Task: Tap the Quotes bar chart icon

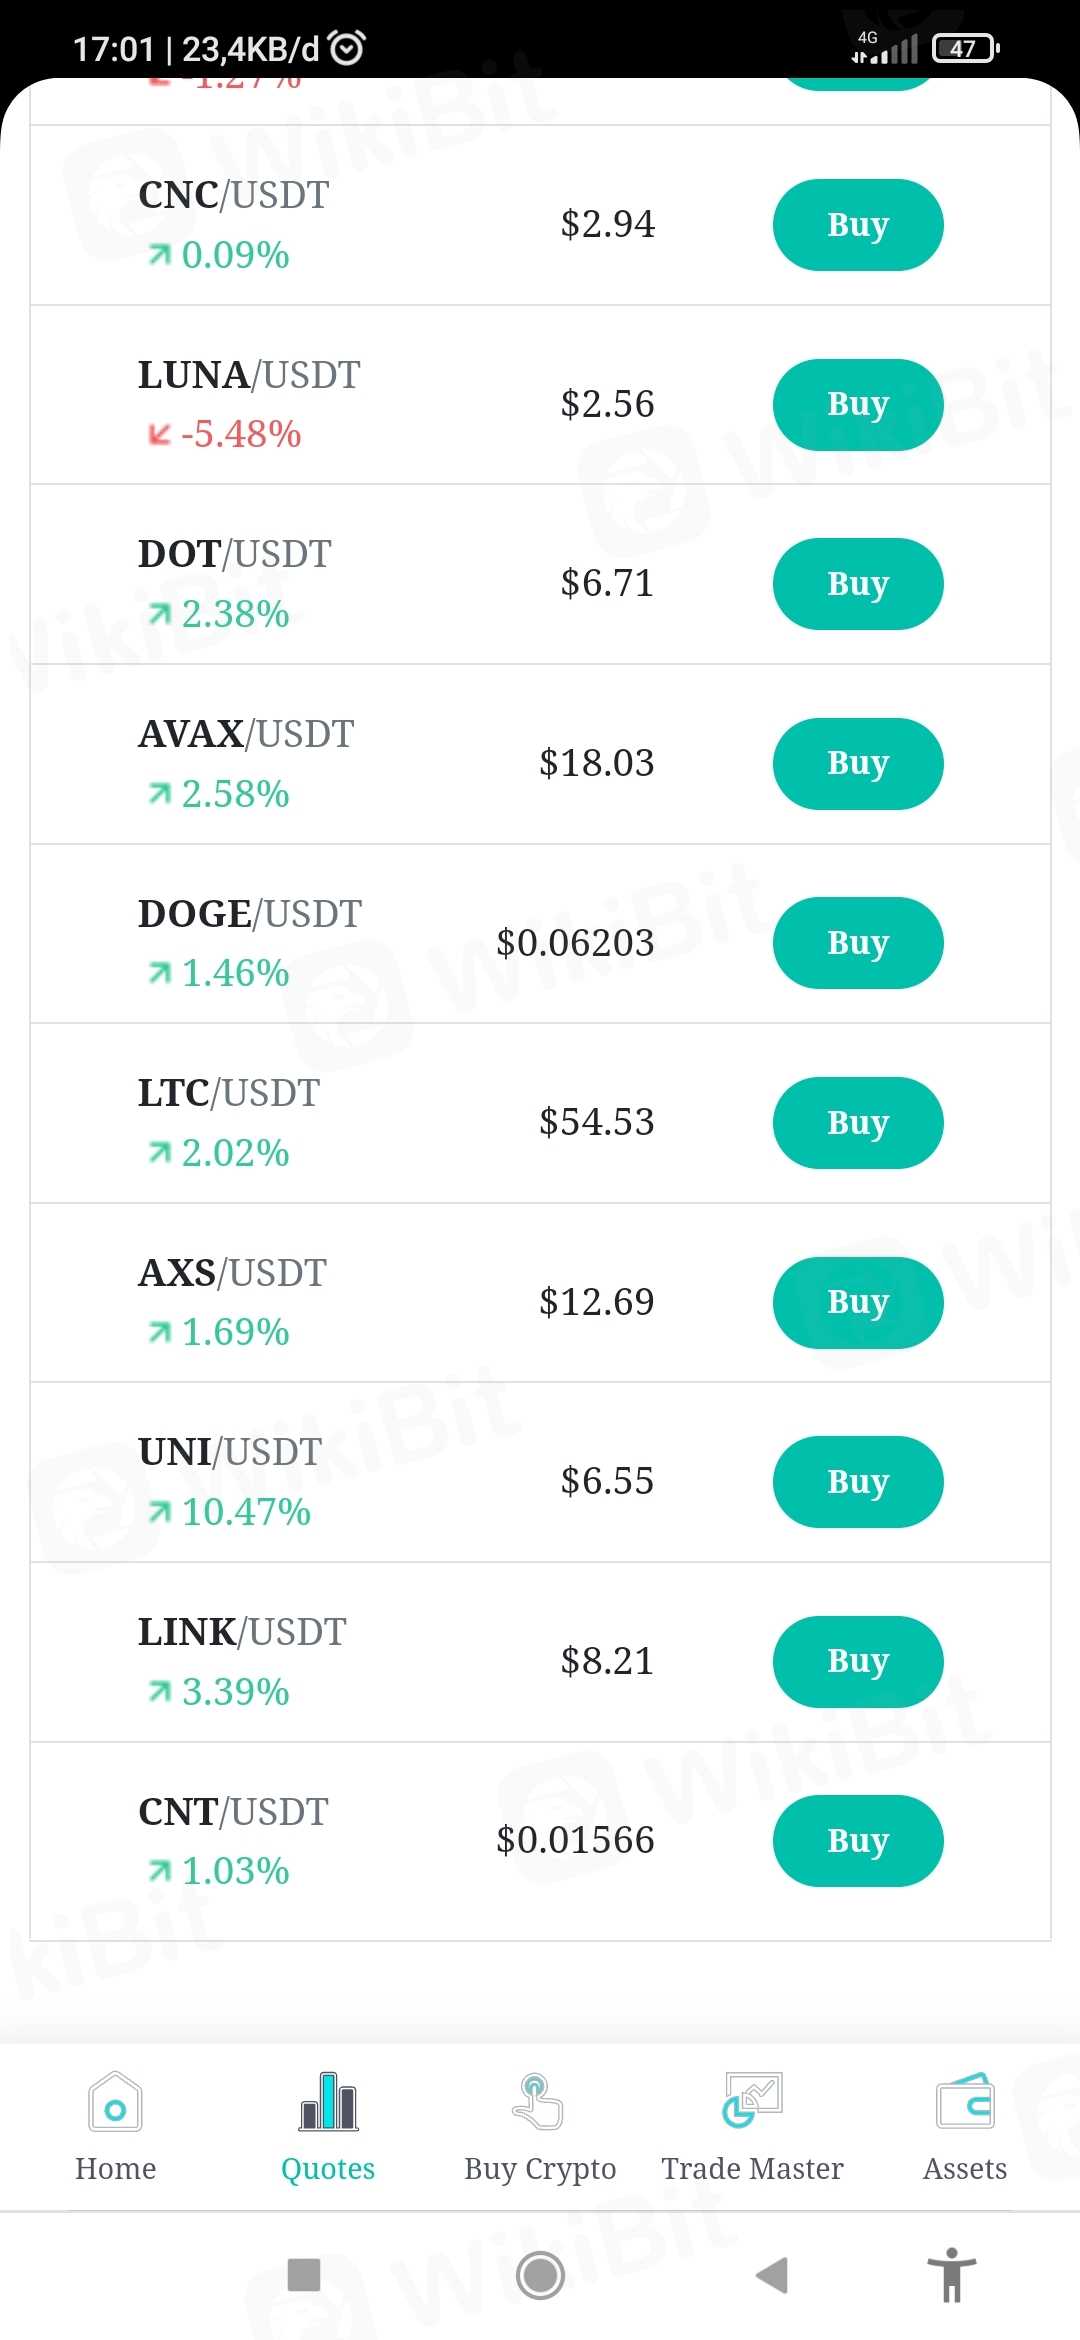Action: (x=328, y=2102)
